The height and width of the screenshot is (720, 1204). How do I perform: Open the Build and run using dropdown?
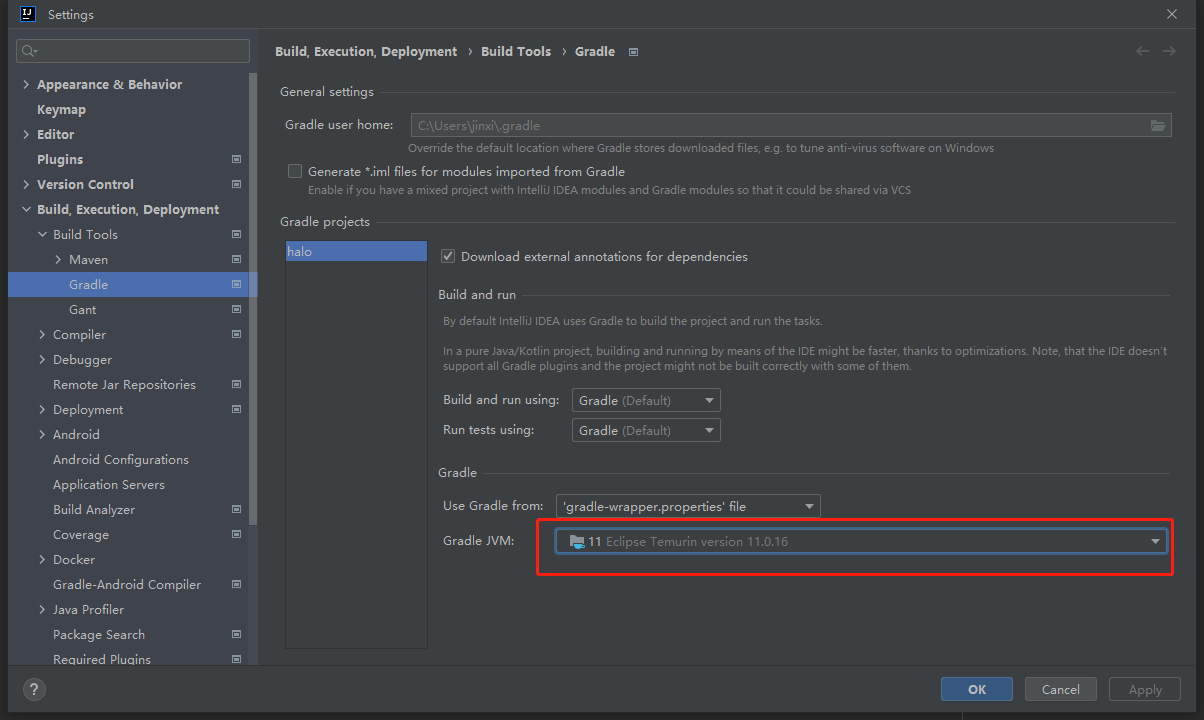tap(646, 400)
